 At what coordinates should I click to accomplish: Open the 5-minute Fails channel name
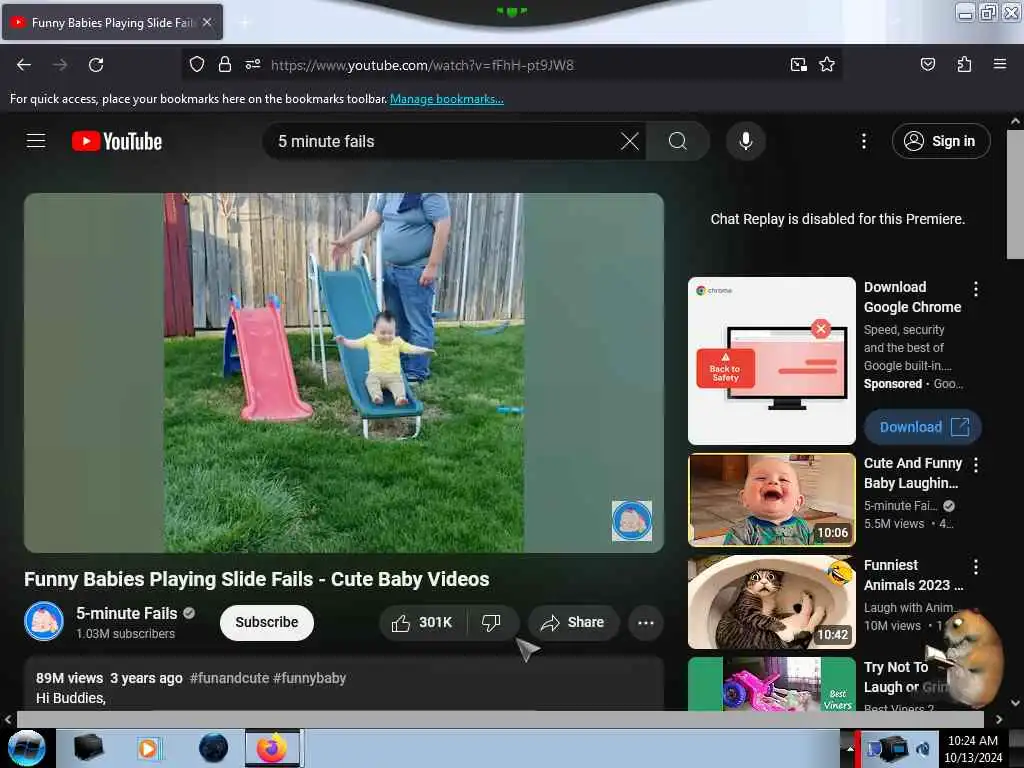pyautogui.click(x=127, y=613)
